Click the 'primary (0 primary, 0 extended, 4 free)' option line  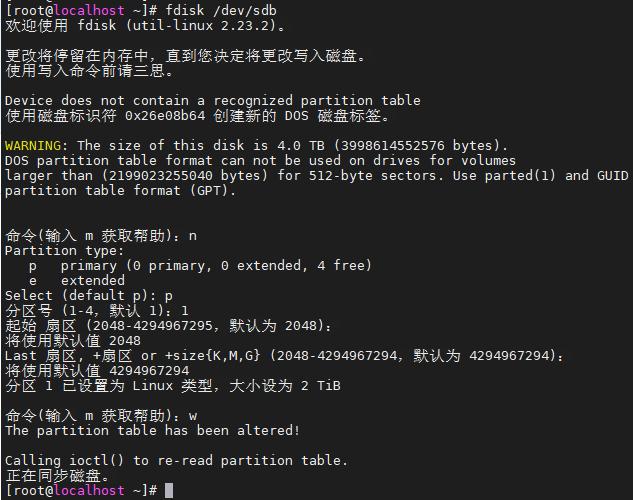point(215,265)
